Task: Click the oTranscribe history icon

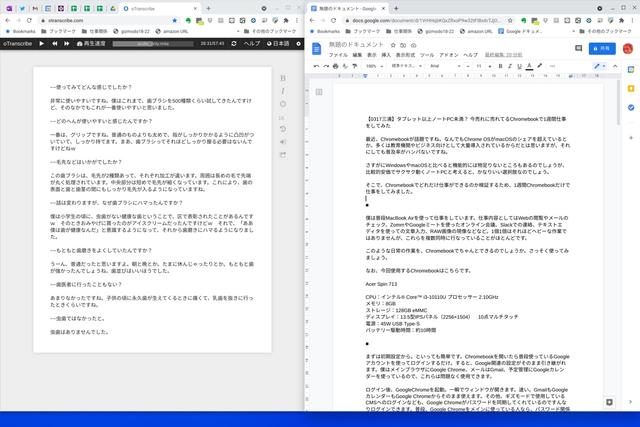Action: pos(283,129)
